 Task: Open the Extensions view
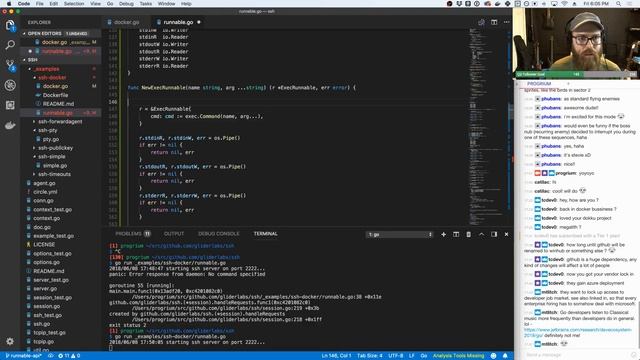(x=10, y=105)
